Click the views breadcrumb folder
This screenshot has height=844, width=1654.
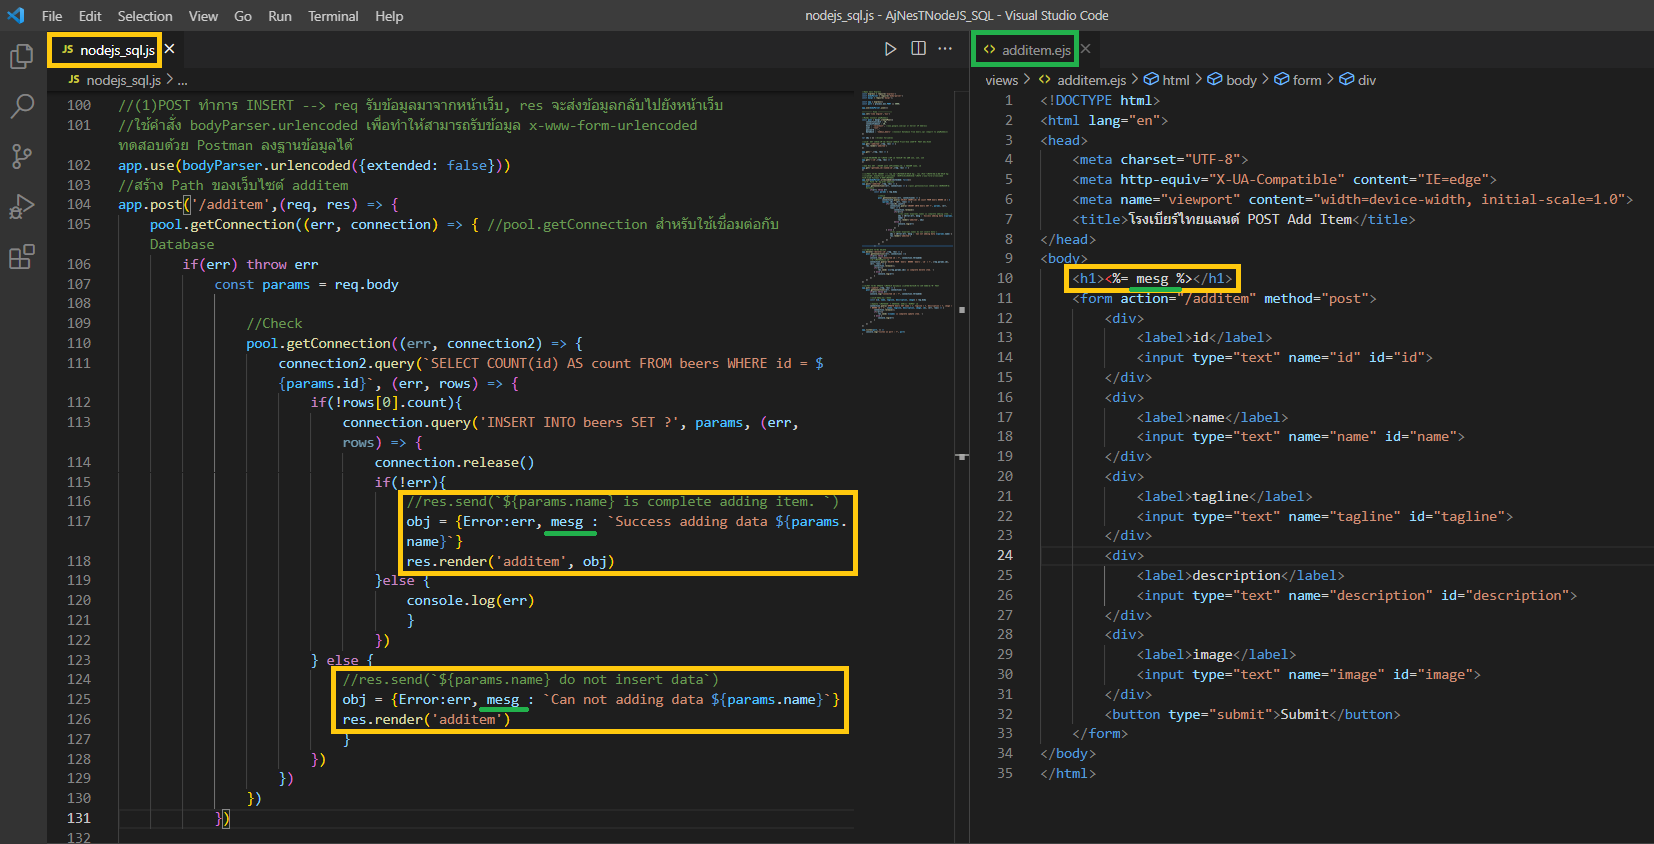tap(1001, 80)
